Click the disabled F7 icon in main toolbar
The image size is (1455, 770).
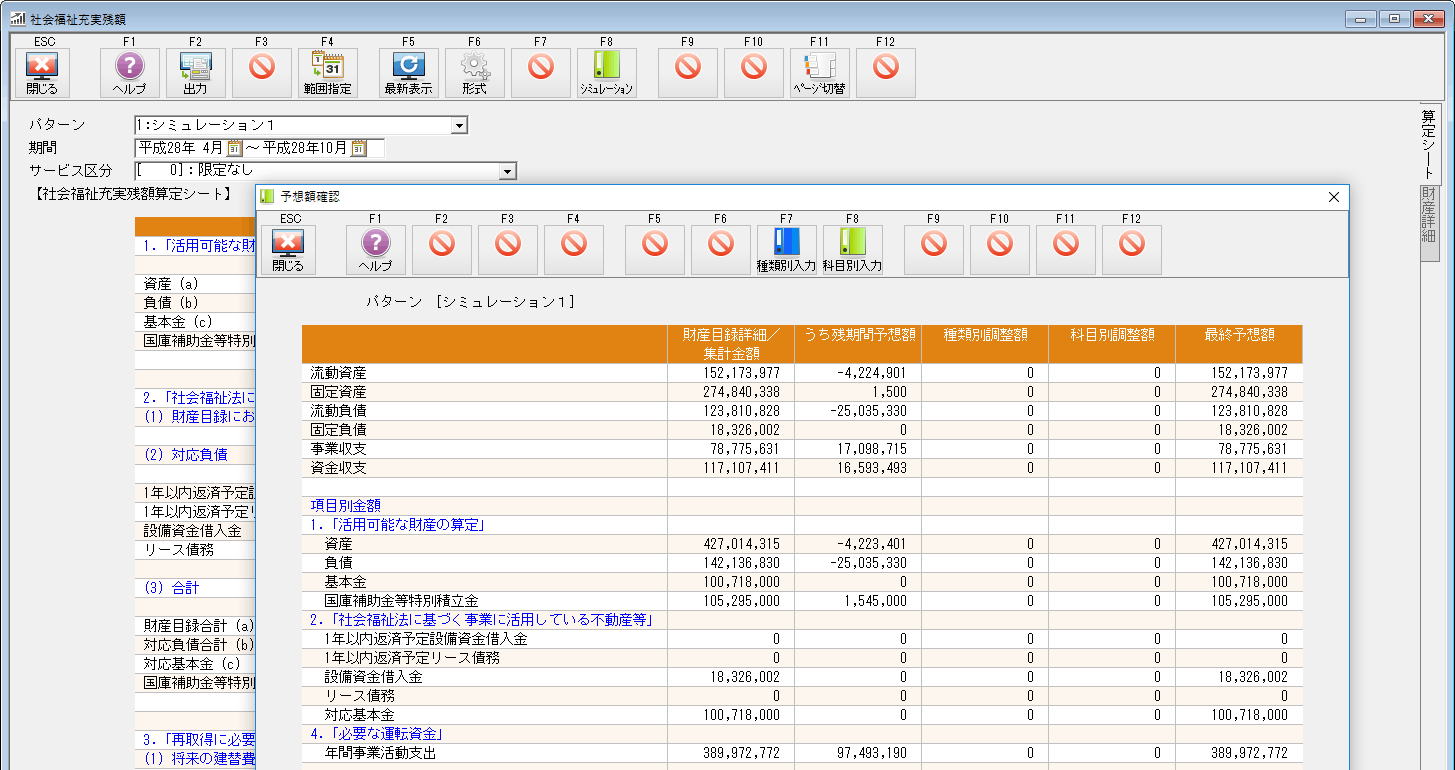pyautogui.click(x=541, y=72)
